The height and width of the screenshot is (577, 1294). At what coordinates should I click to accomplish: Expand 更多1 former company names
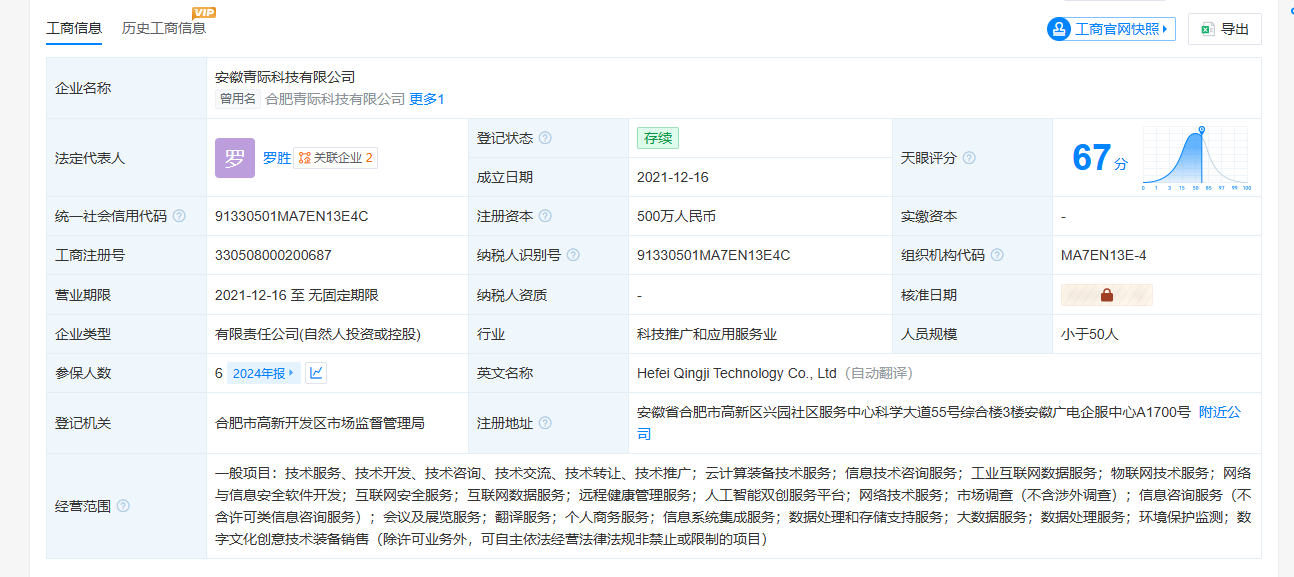427,99
